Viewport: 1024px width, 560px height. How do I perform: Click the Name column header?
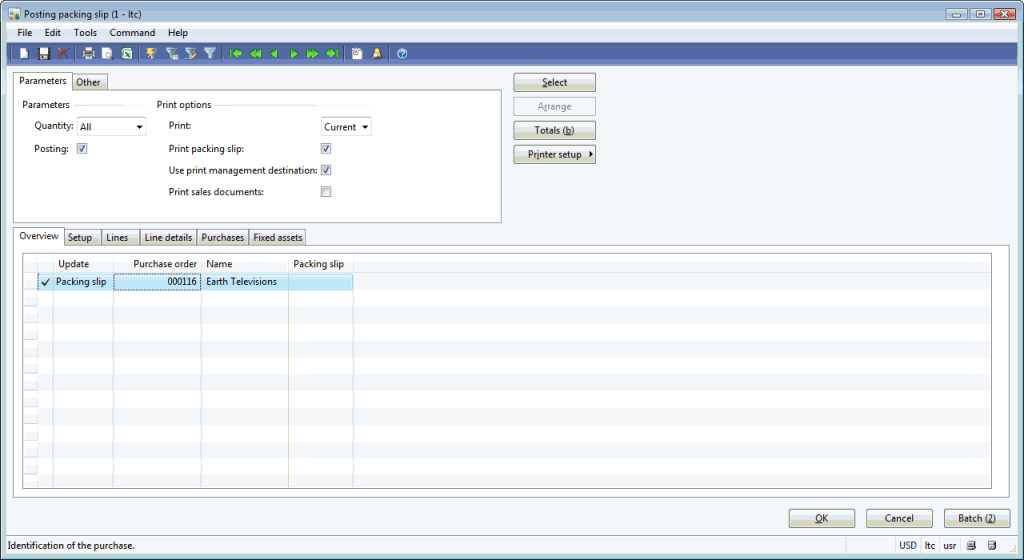[245, 264]
